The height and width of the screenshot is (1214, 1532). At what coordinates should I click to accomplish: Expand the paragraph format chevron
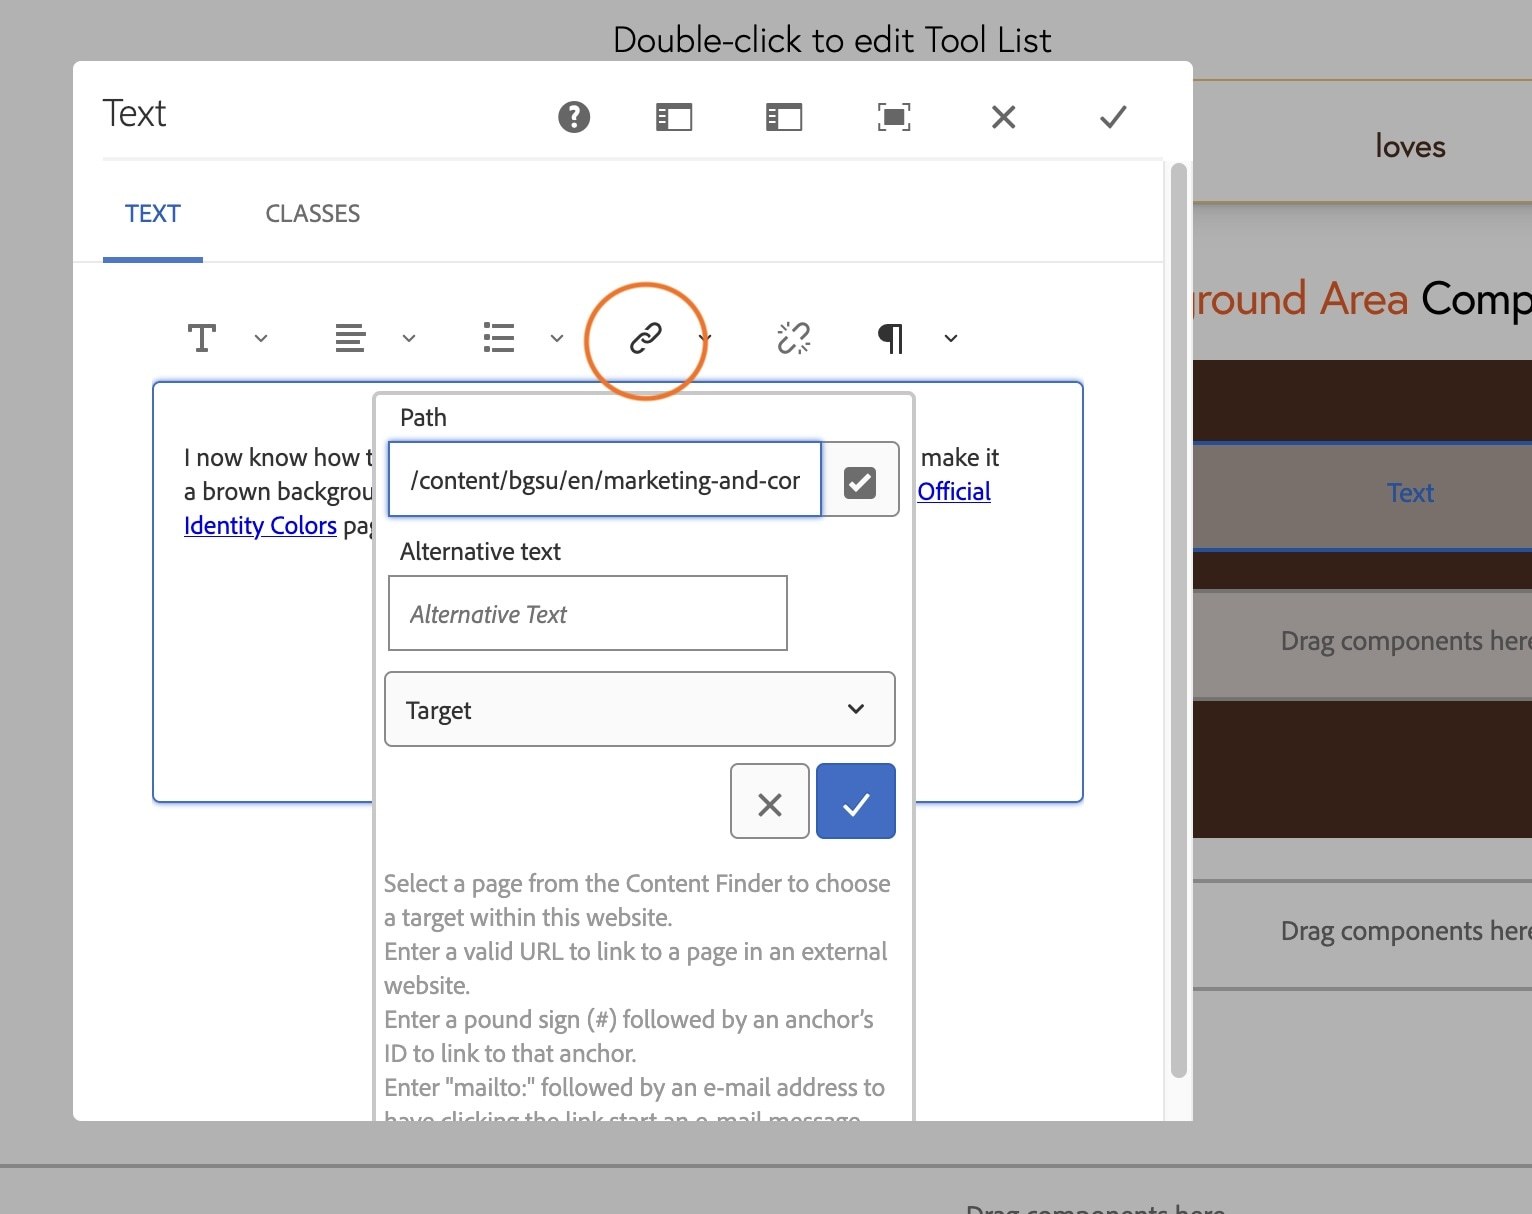click(951, 338)
